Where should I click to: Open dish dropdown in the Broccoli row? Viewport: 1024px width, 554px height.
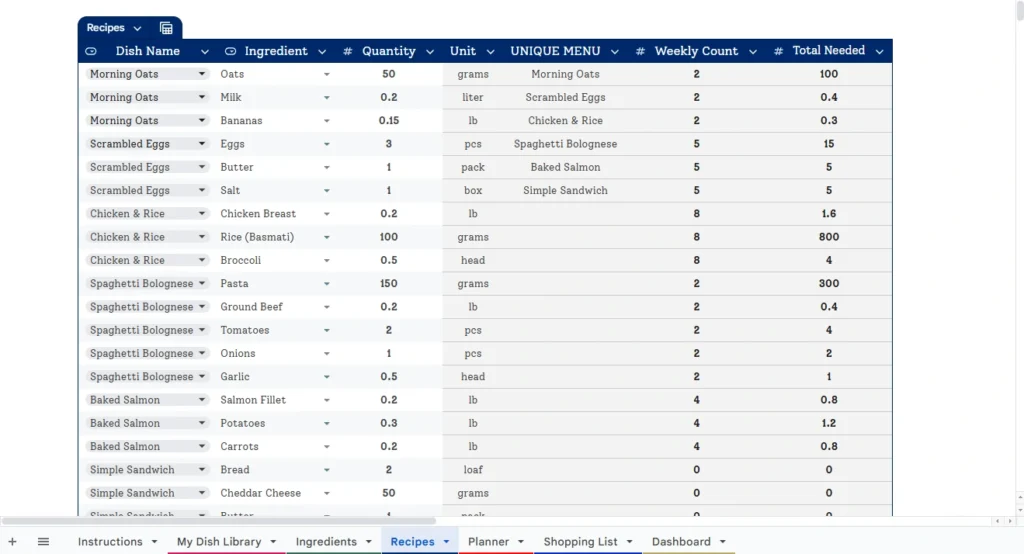pyautogui.click(x=202, y=260)
